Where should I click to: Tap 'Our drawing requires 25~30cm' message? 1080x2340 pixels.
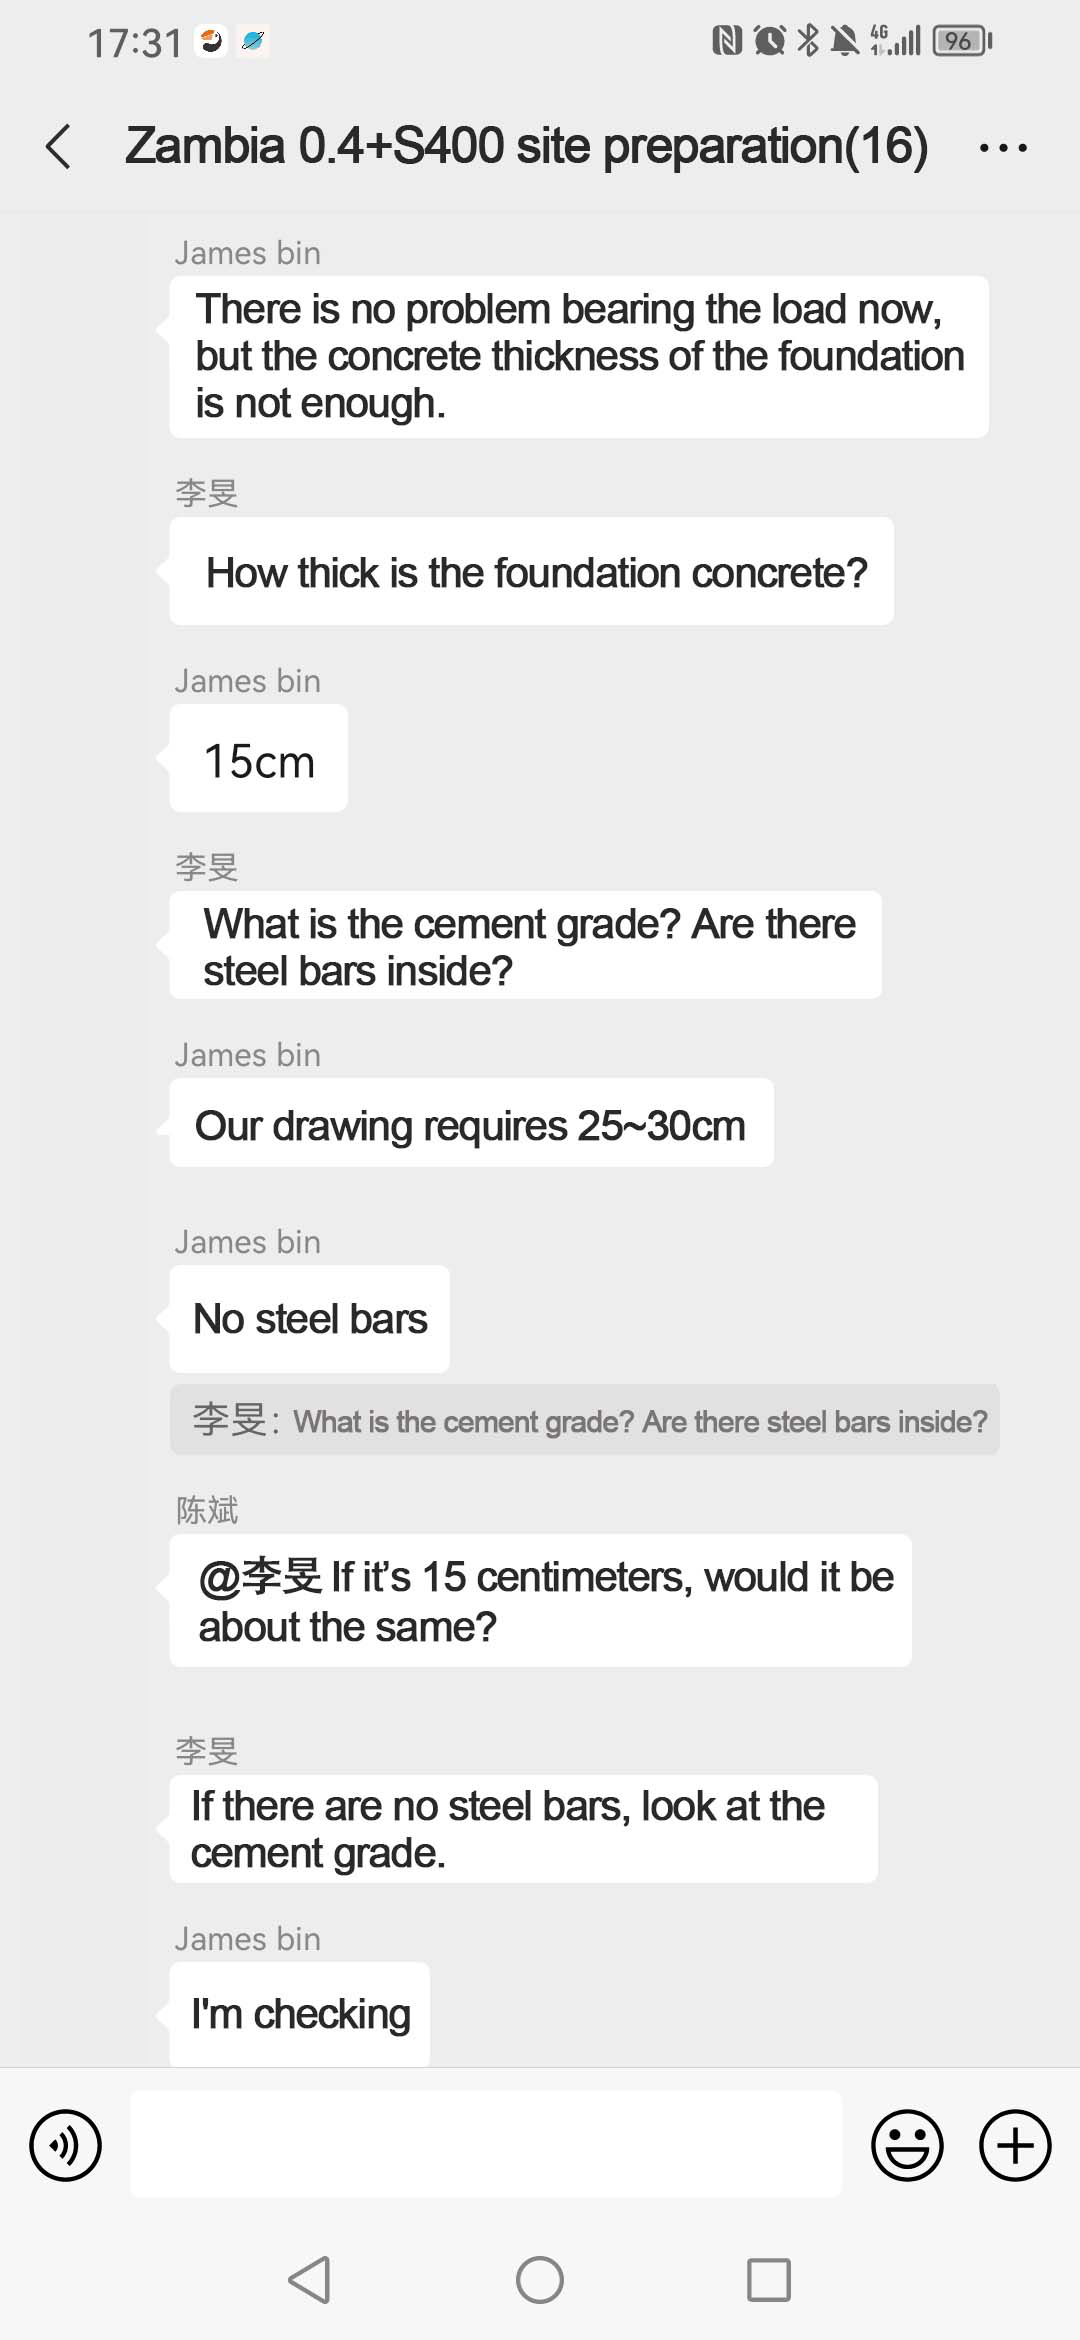[x=471, y=1124]
